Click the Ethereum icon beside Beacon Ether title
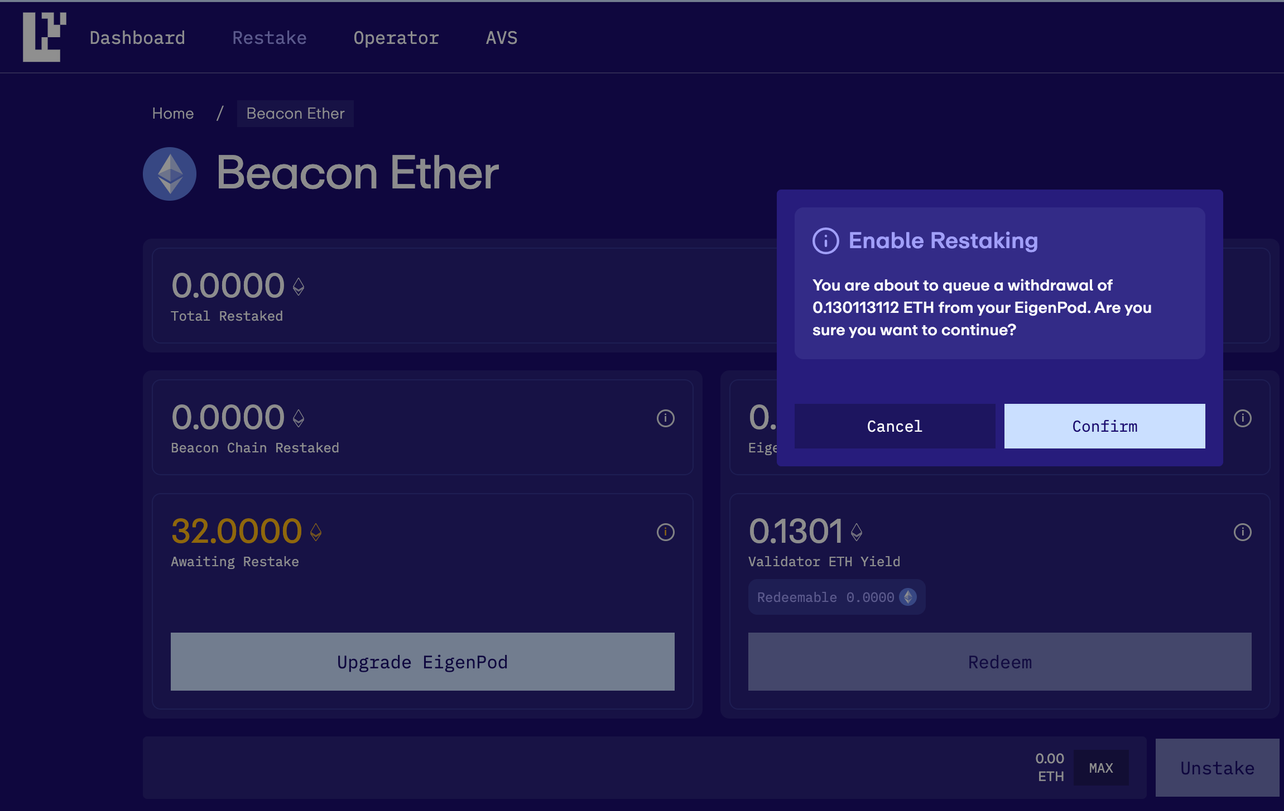Viewport: 1284px width, 811px height. 169,173
